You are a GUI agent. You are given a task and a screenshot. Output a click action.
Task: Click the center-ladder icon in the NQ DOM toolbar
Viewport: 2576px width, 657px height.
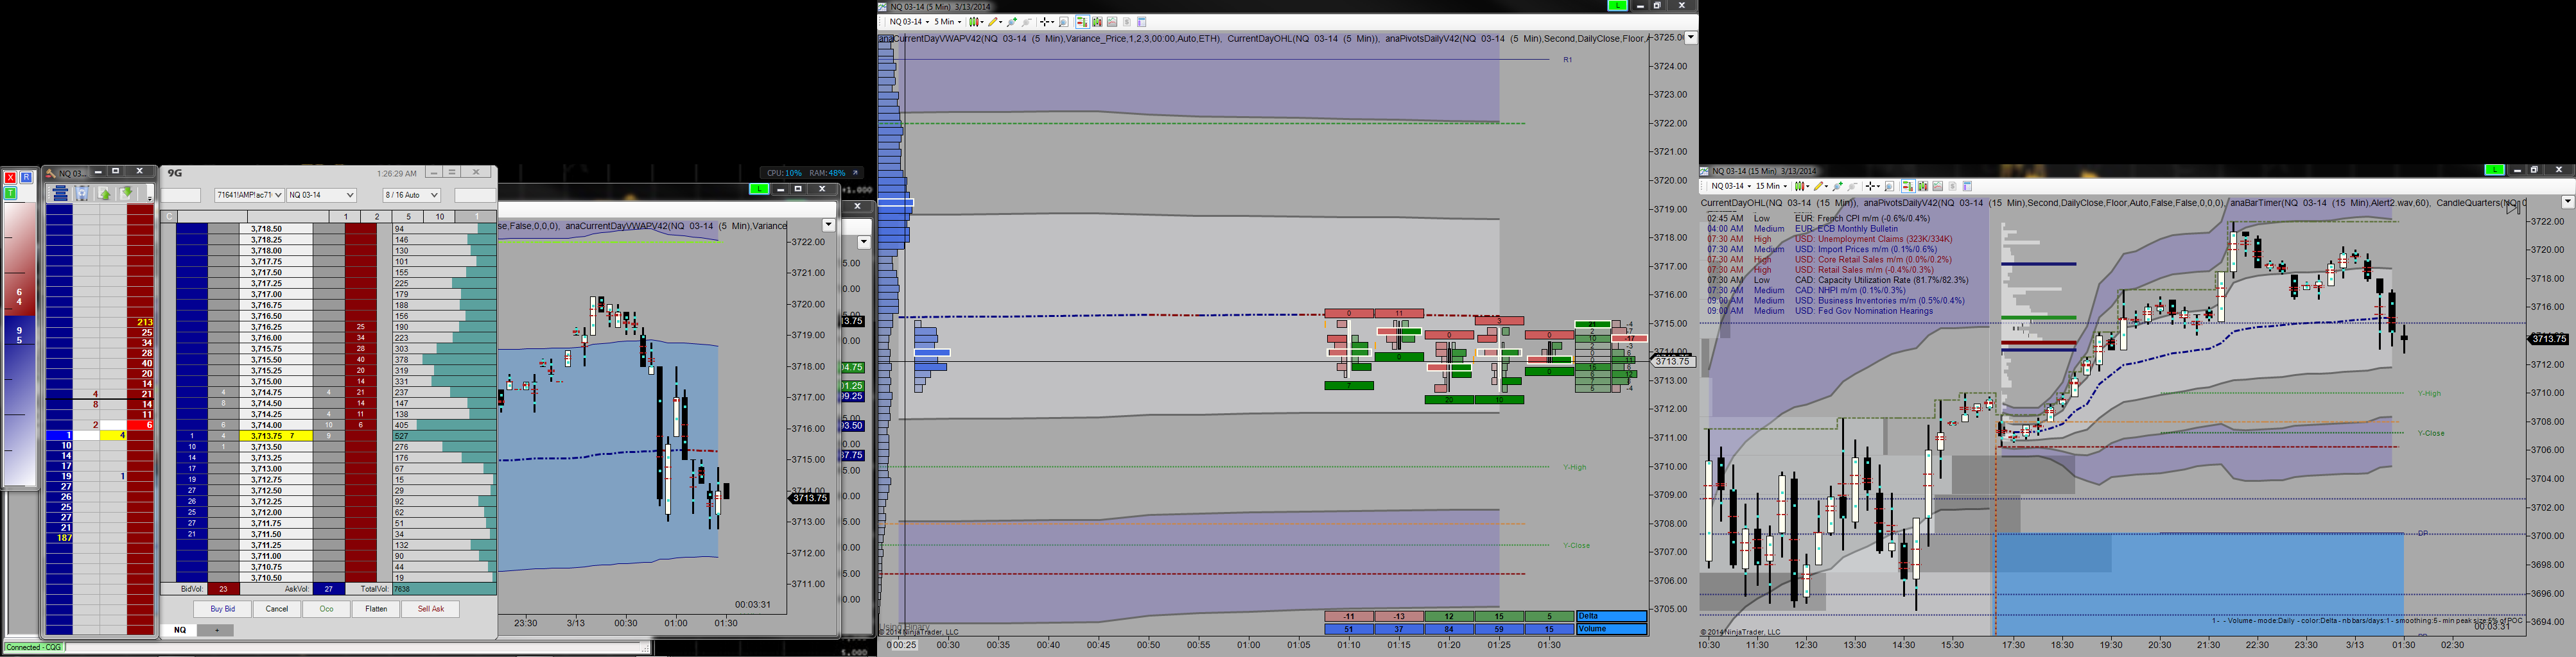pyautogui.click(x=60, y=193)
